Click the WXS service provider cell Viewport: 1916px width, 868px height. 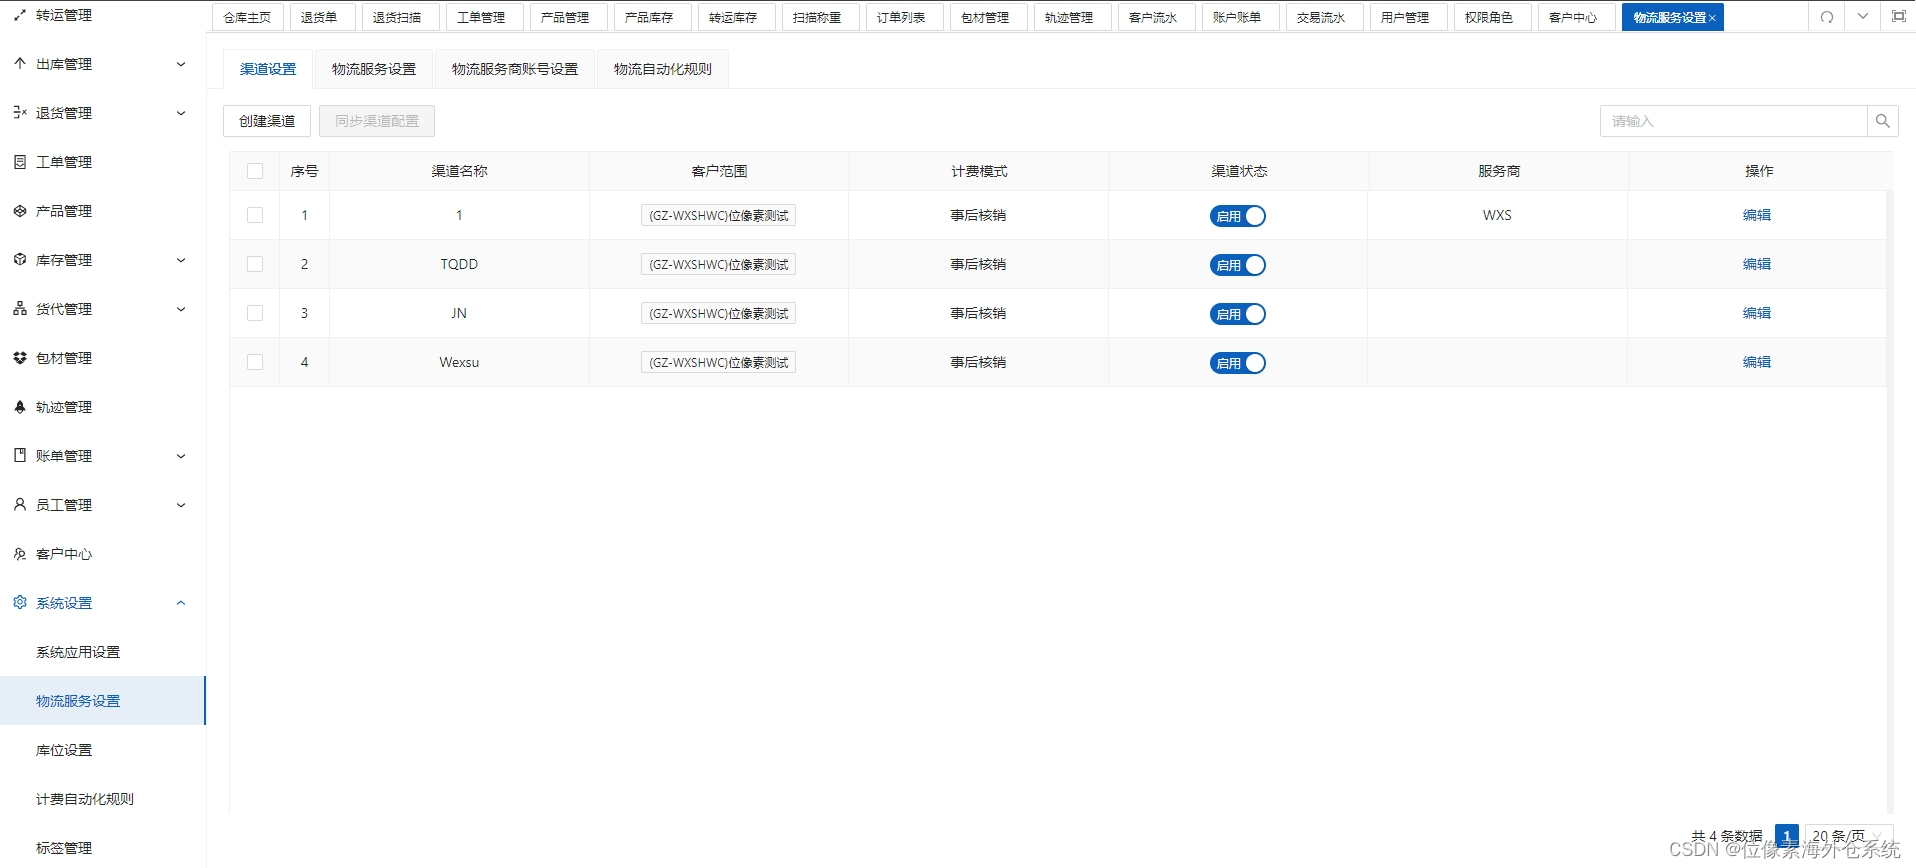1497,215
